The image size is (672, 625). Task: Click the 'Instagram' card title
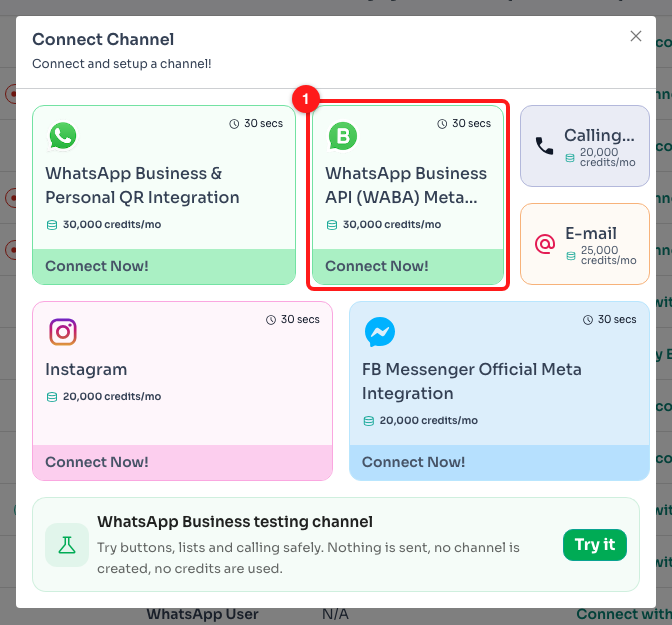click(x=86, y=370)
